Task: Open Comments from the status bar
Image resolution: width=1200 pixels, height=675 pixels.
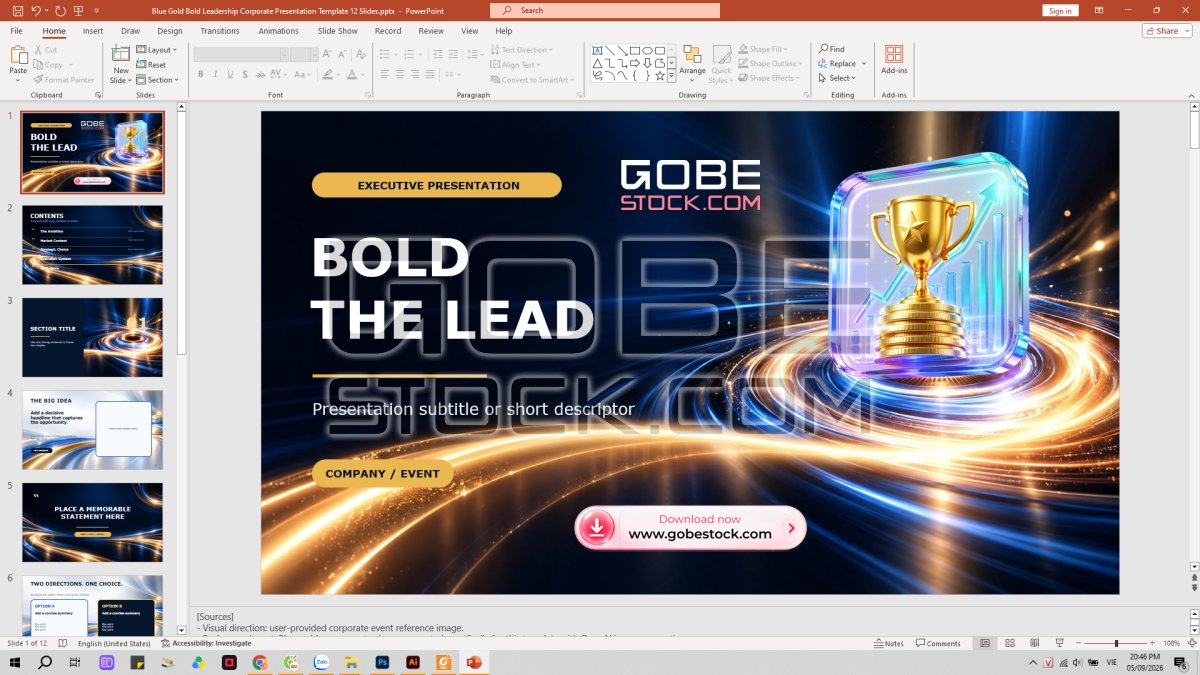Action: [x=937, y=643]
